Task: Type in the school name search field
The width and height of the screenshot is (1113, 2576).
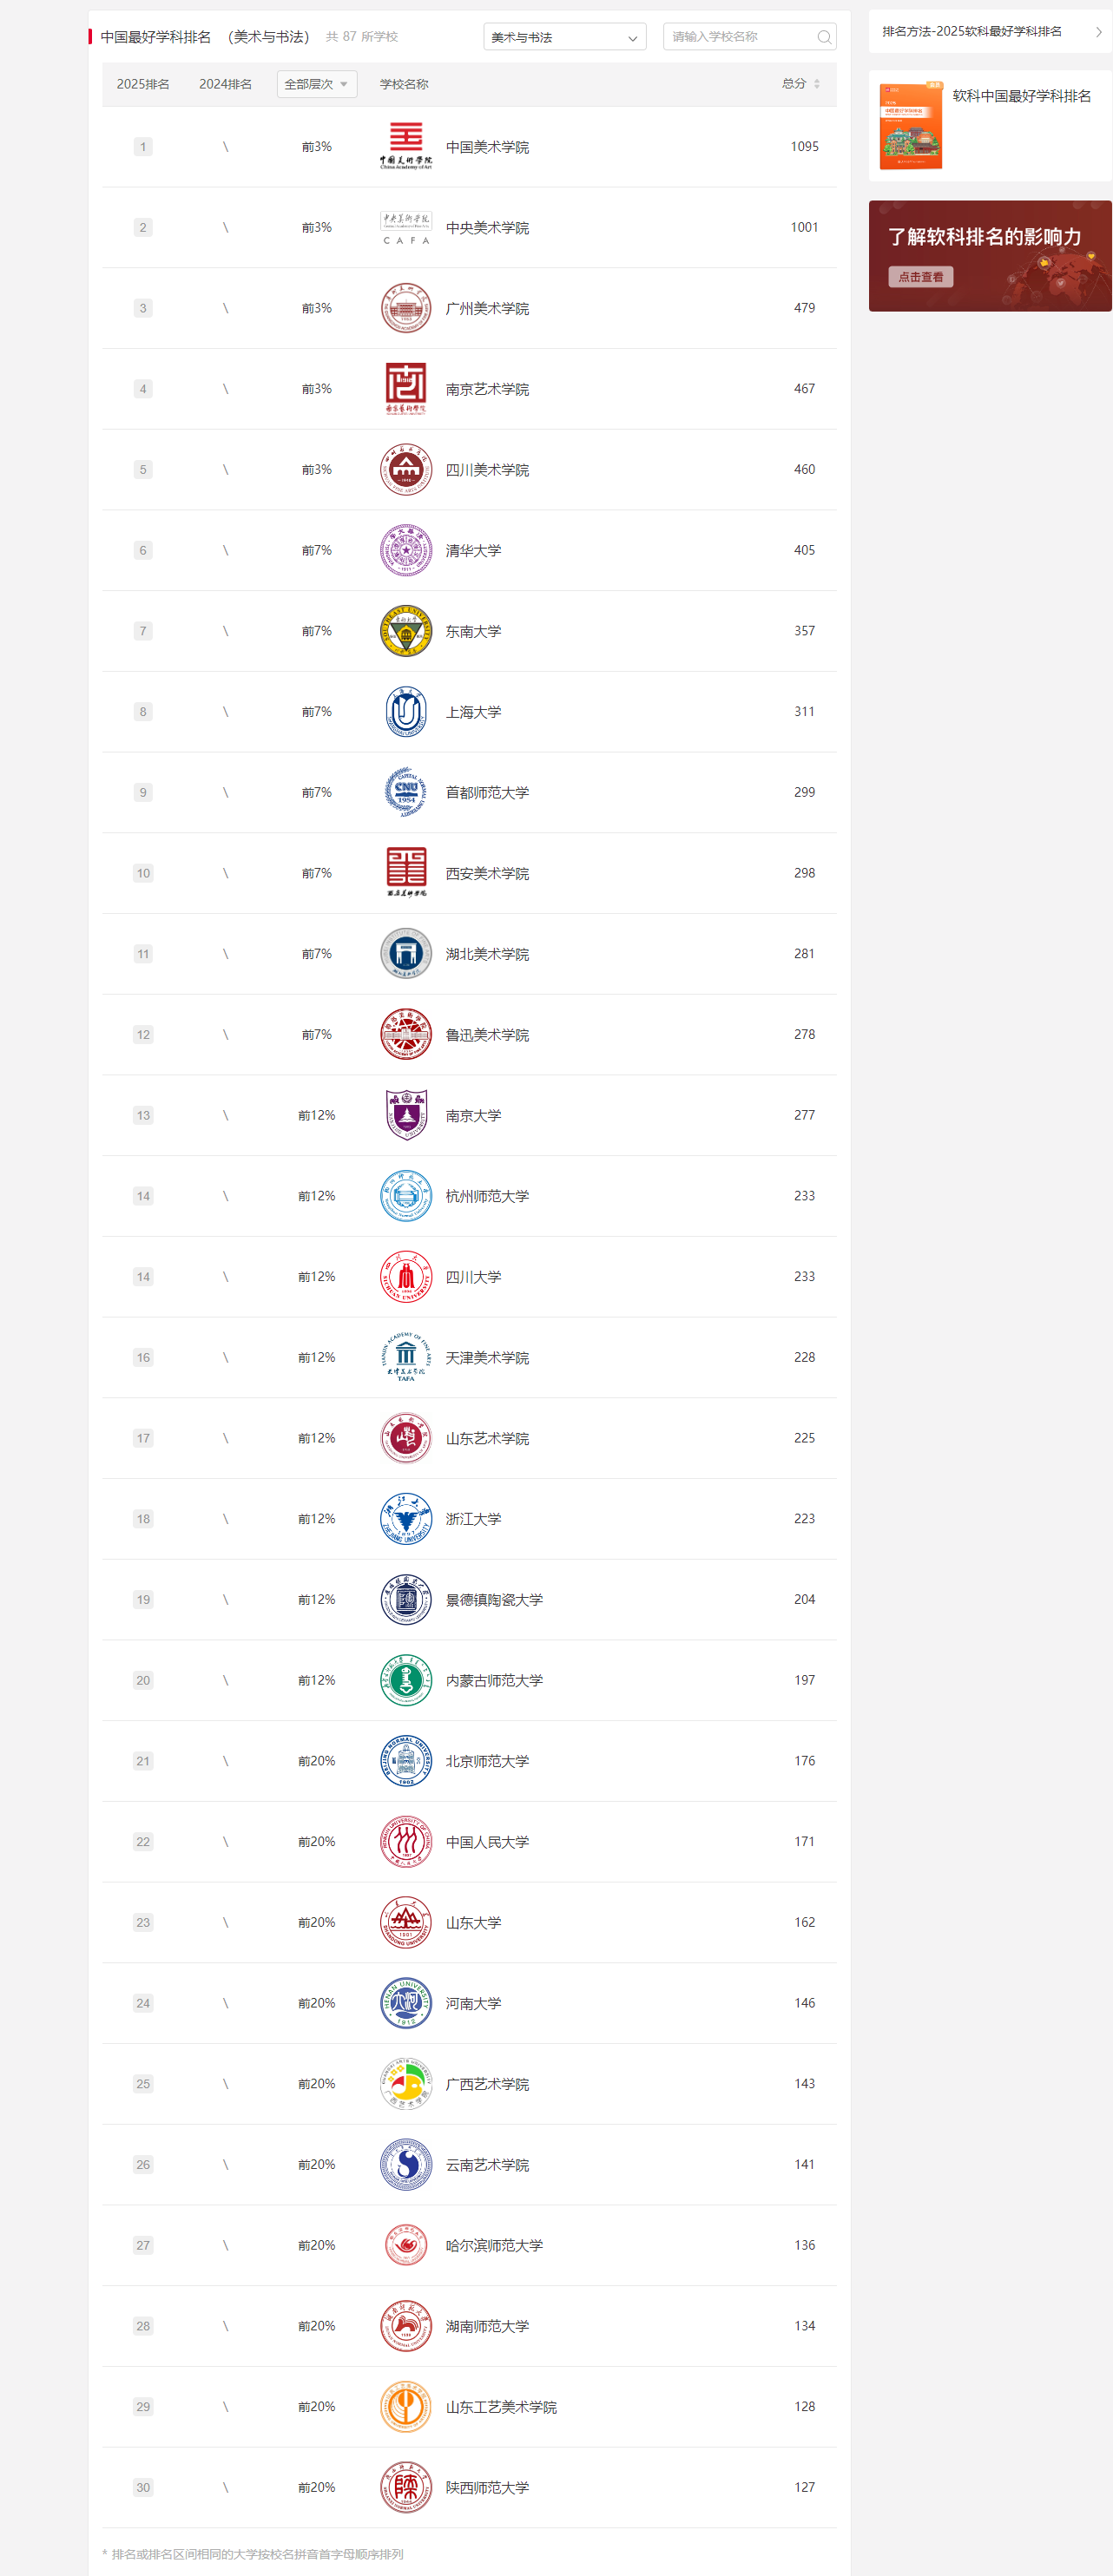Action: point(740,37)
